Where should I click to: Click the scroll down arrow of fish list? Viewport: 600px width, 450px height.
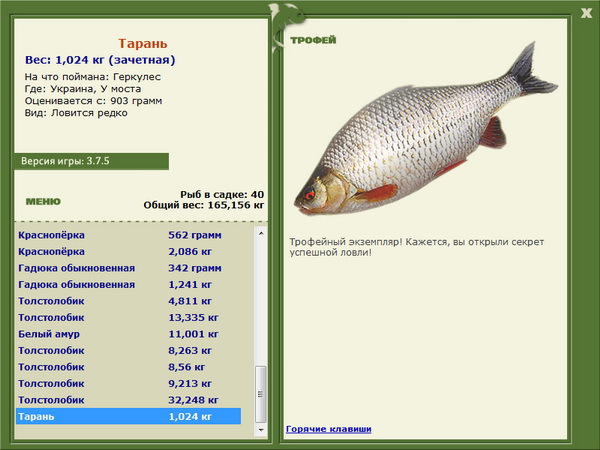pyautogui.click(x=261, y=430)
